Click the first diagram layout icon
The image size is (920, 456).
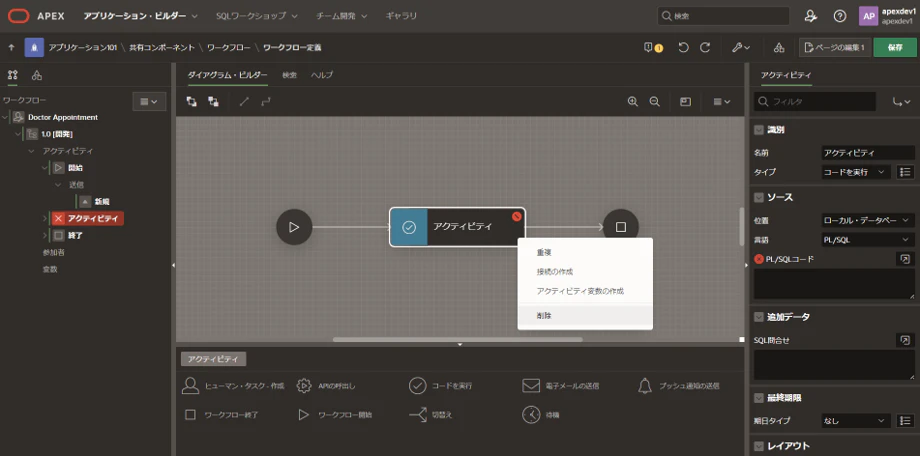click(x=191, y=102)
